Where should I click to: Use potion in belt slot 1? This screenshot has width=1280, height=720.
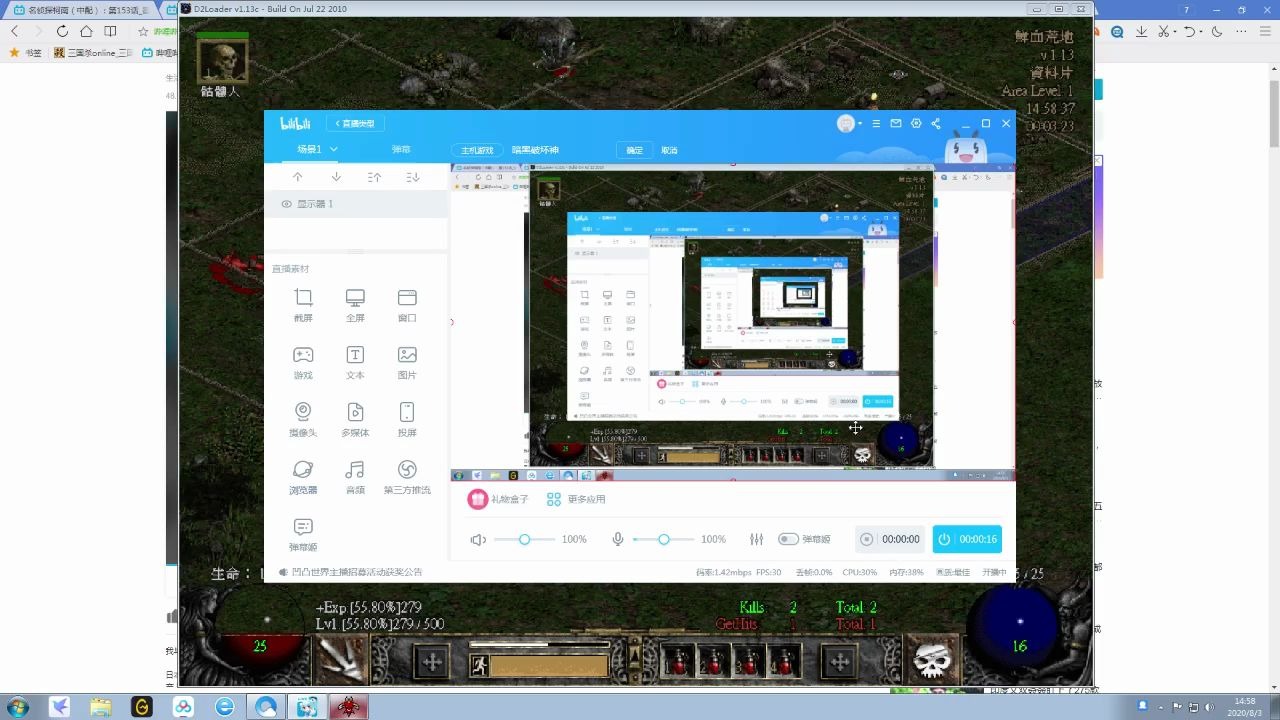pyautogui.click(x=679, y=661)
